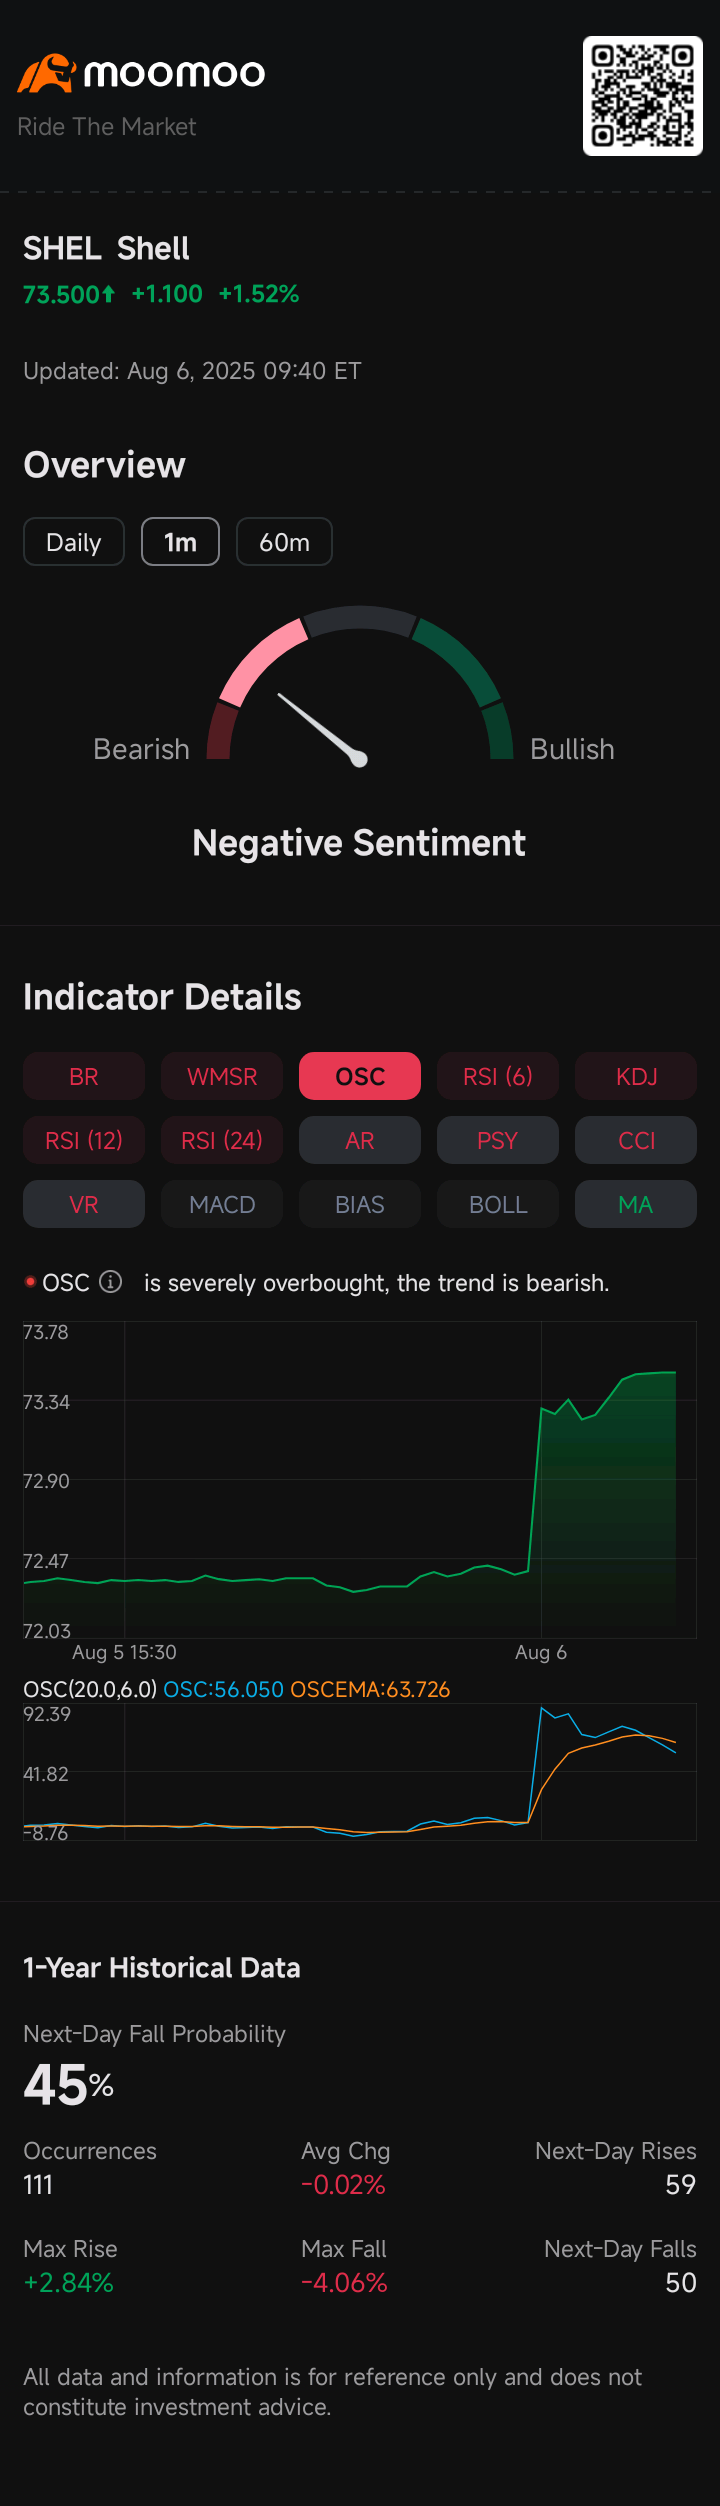The width and height of the screenshot is (720, 2506).
Task: Show the MACD indicator details
Action: coord(222,1204)
